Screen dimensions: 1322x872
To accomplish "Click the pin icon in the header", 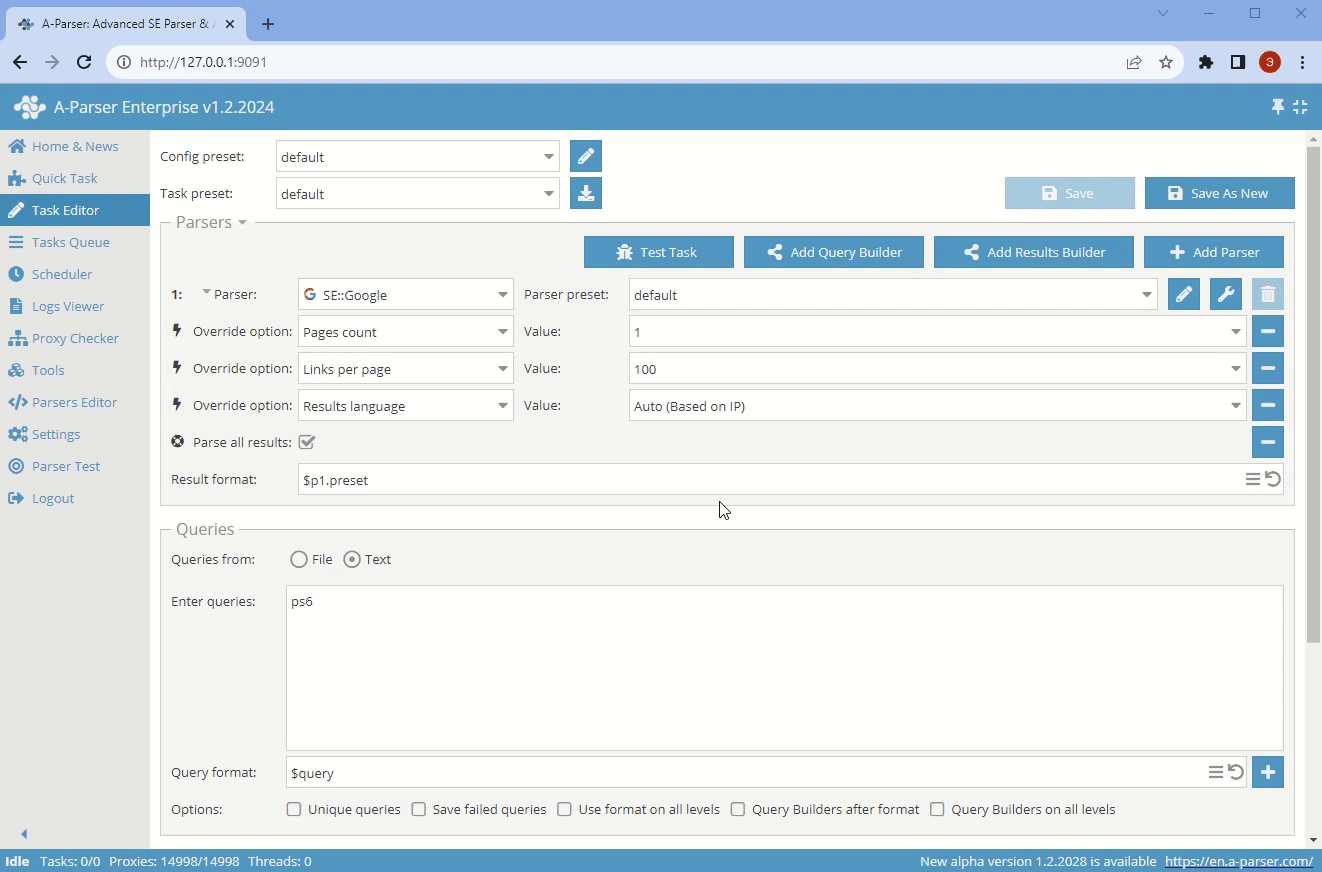I will 1277,106.
